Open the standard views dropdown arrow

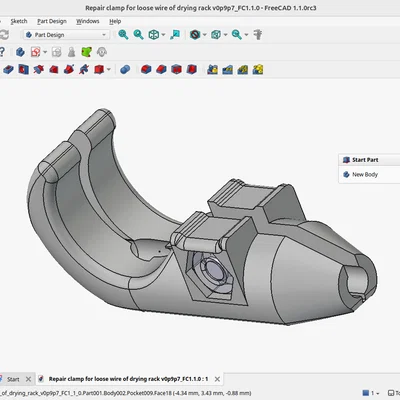(163, 35)
